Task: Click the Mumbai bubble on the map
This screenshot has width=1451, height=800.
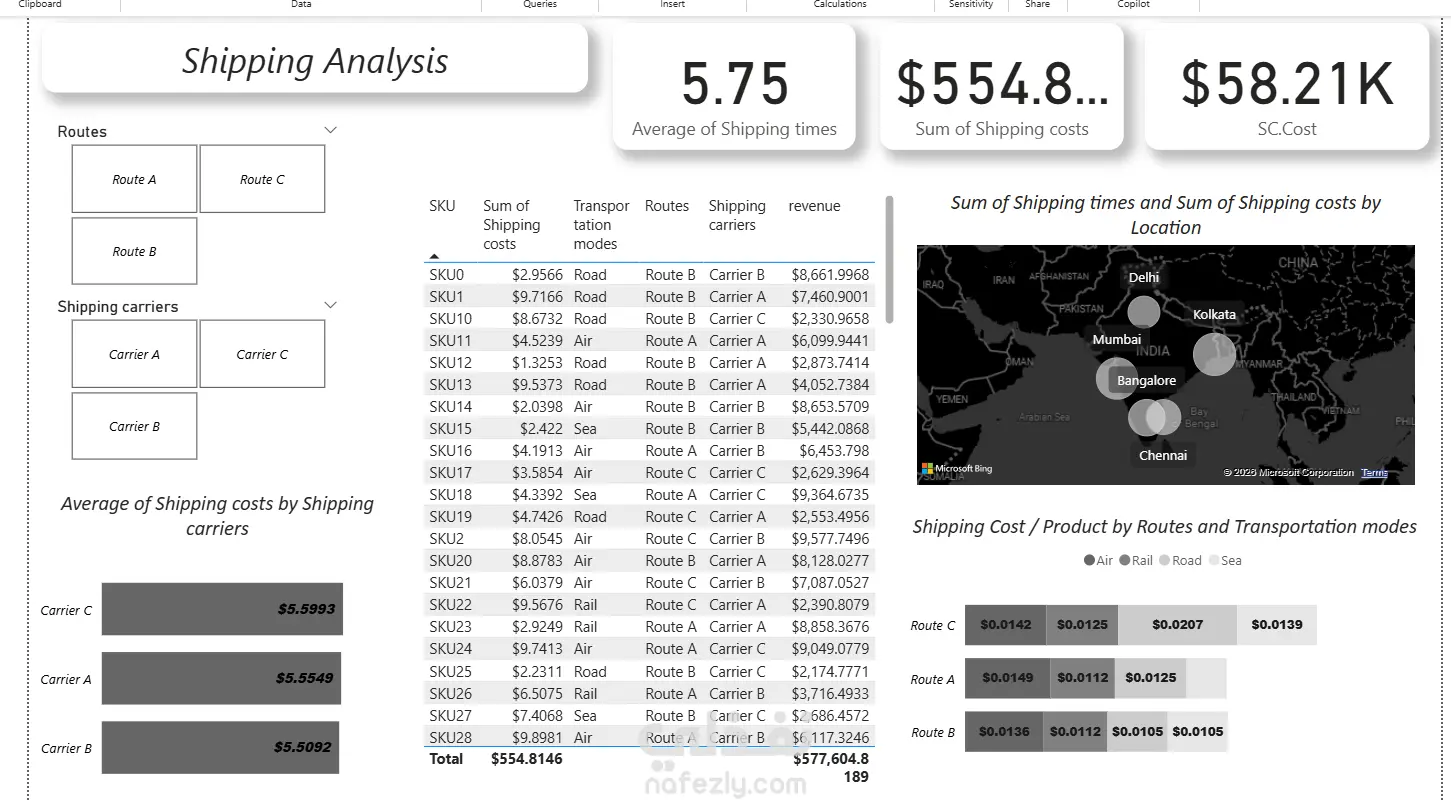Action: tap(1117, 379)
